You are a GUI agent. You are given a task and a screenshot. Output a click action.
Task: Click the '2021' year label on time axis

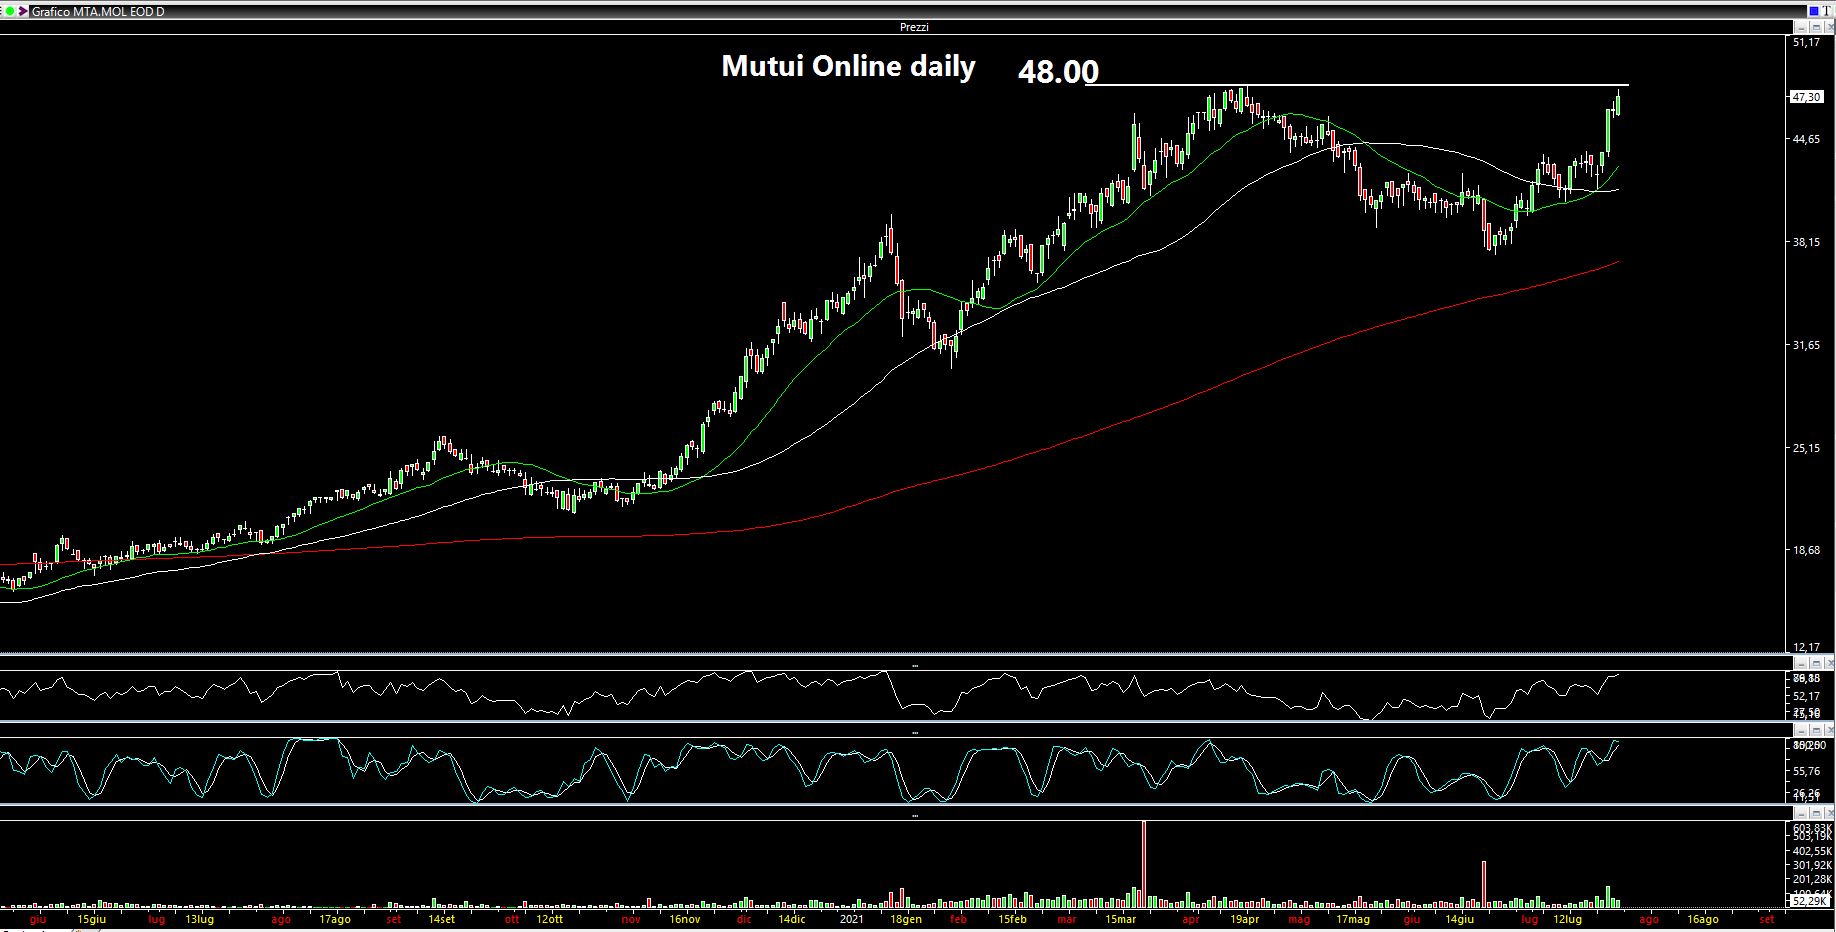pyautogui.click(x=851, y=919)
